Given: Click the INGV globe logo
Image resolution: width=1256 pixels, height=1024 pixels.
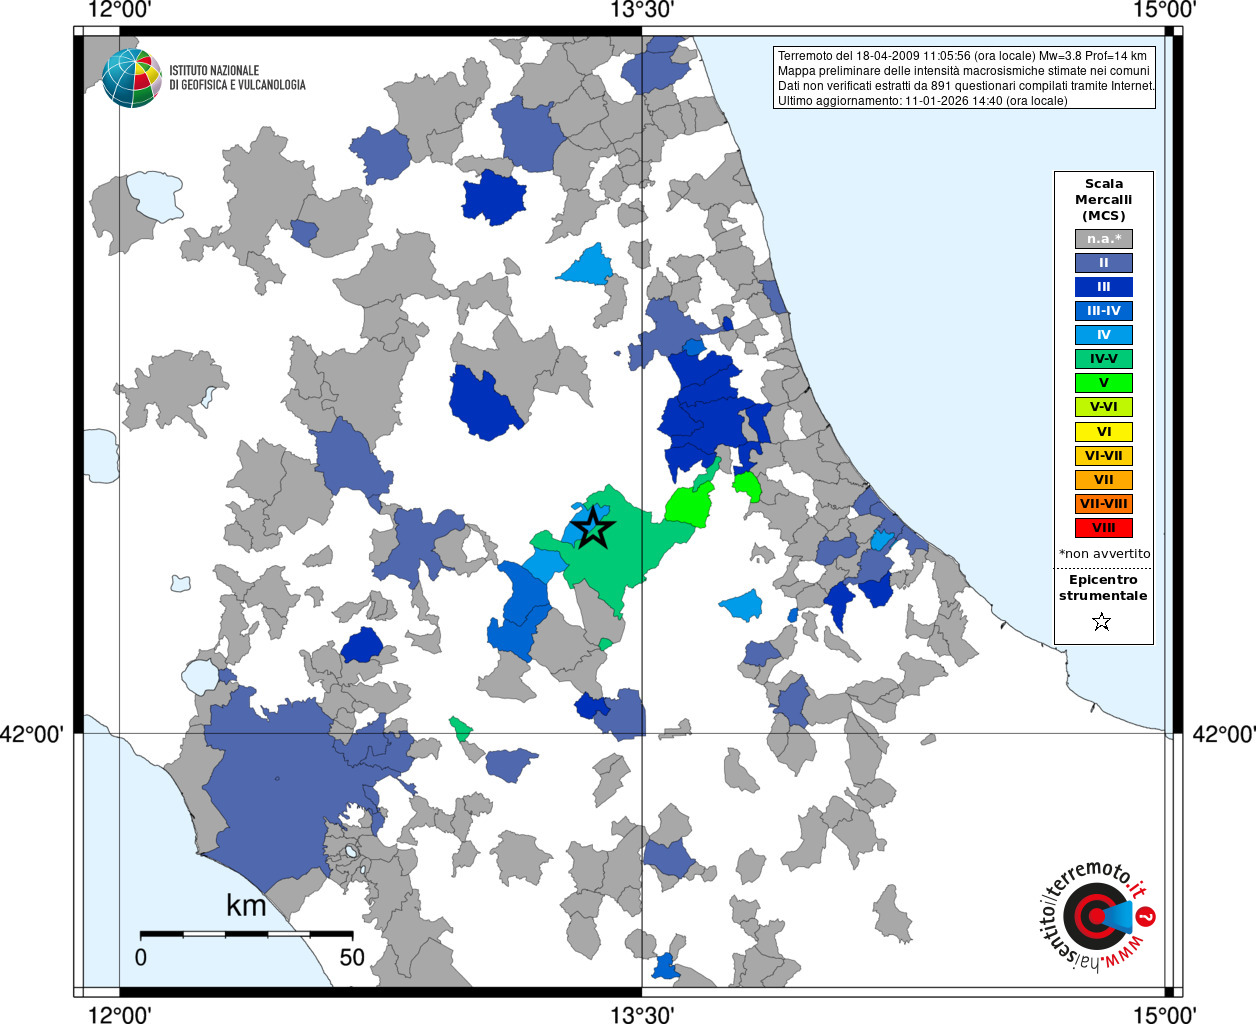Looking at the screenshot, I should pos(132,78).
